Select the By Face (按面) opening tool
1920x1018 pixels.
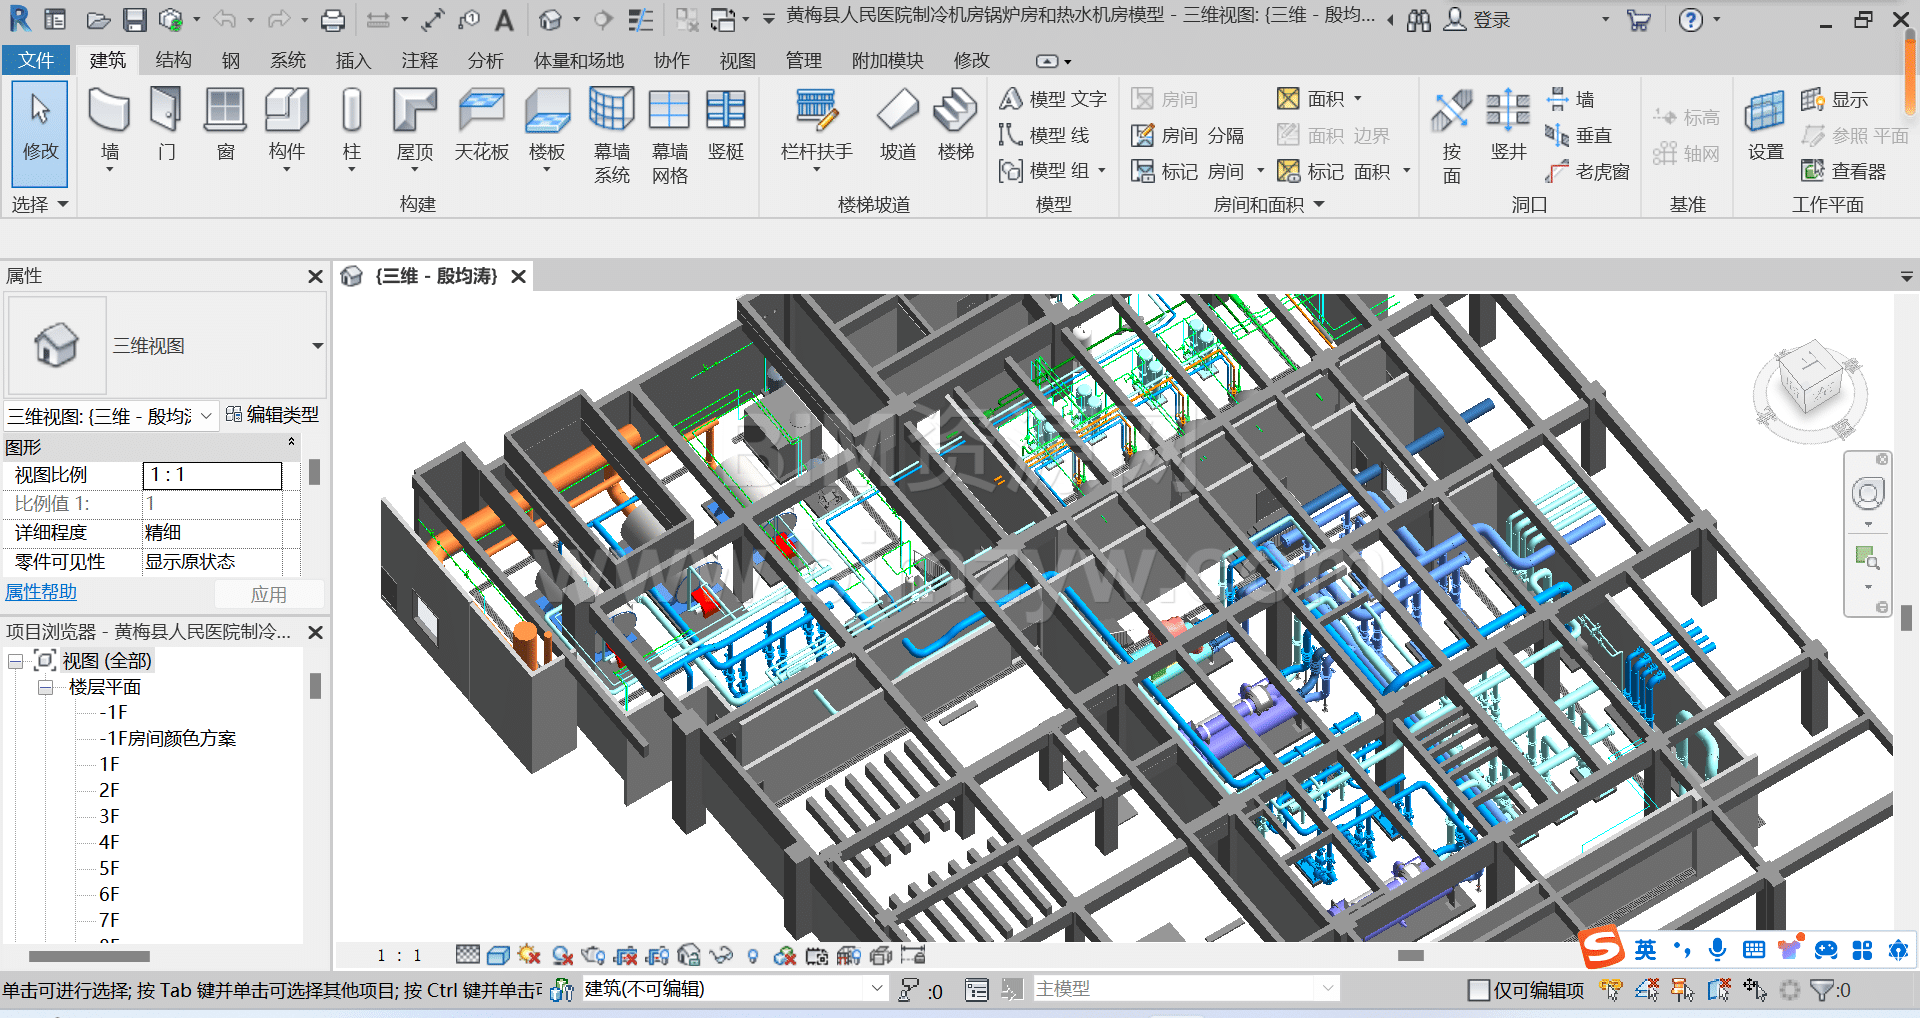[1452, 136]
